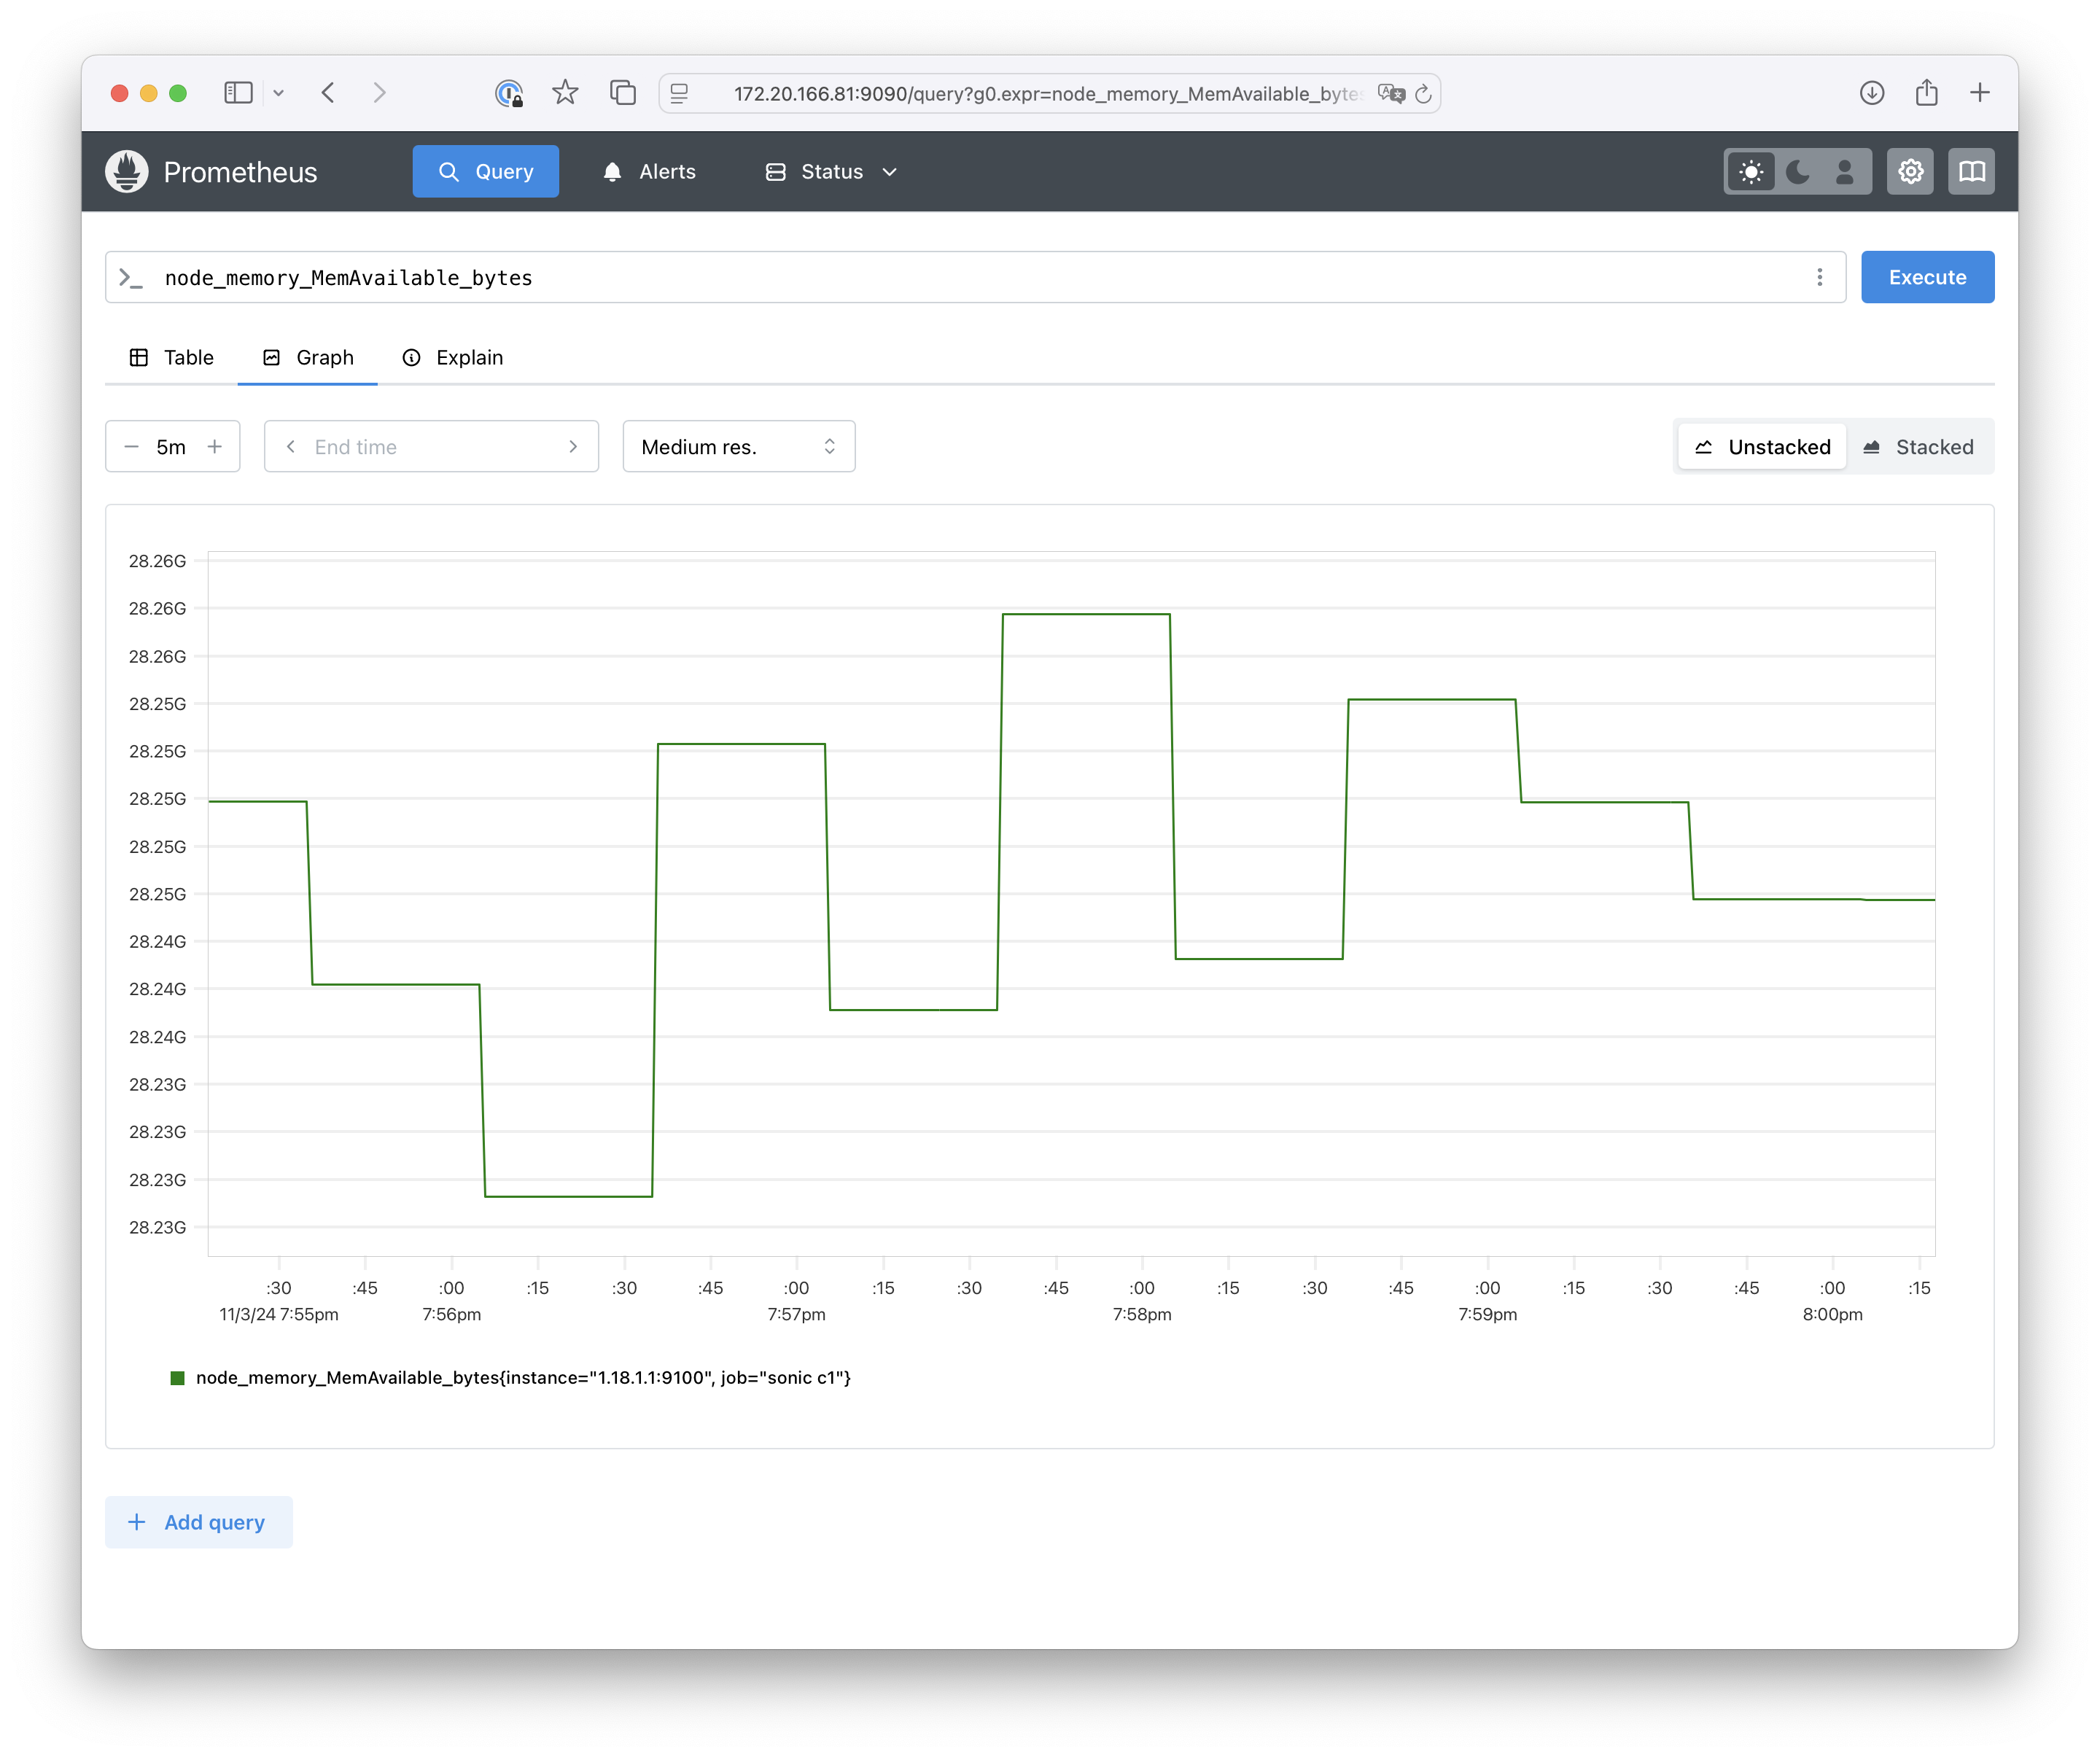Open the Prometheus logo homepage

(x=128, y=171)
